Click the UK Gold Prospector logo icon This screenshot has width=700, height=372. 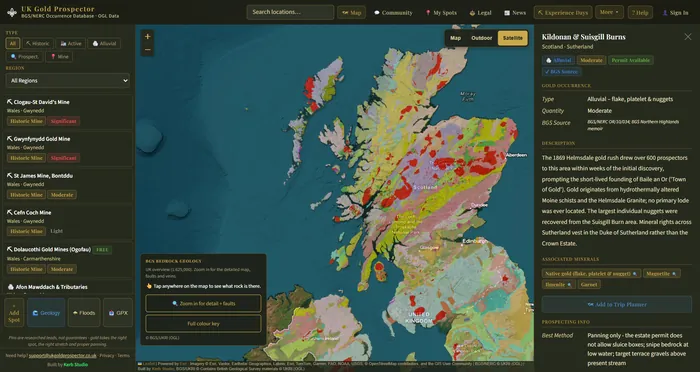click(12, 12)
